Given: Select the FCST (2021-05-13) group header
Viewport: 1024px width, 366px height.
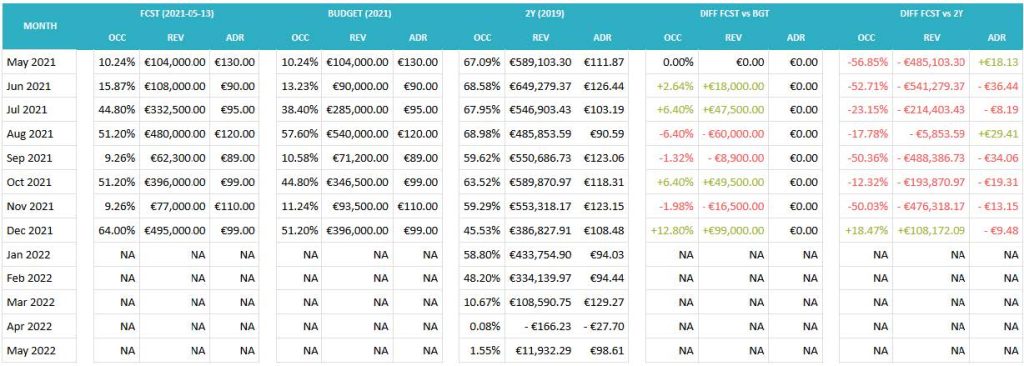Looking at the screenshot, I should tap(176, 13).
